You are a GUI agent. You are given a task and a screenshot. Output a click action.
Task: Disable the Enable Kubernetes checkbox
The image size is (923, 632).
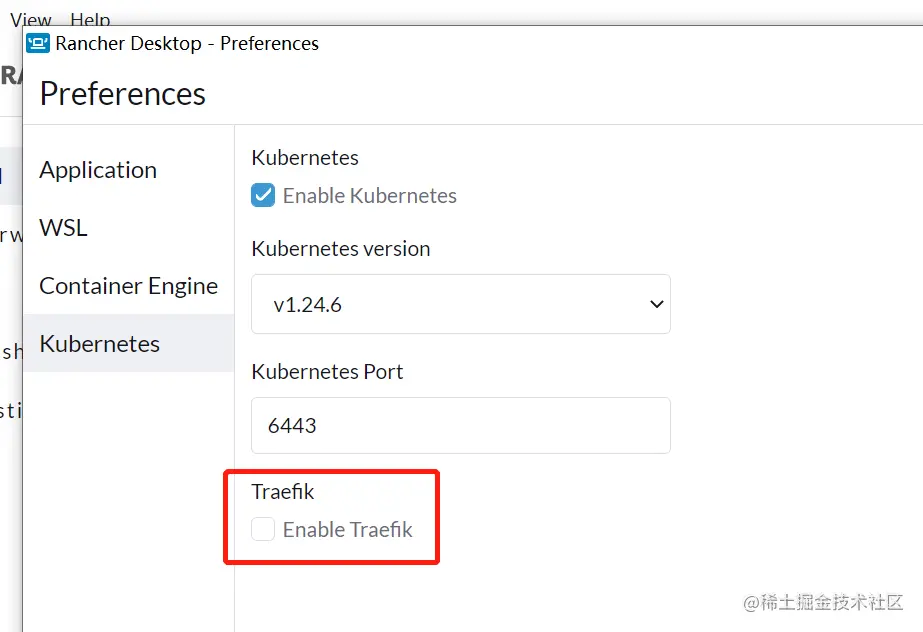(262, 195)
